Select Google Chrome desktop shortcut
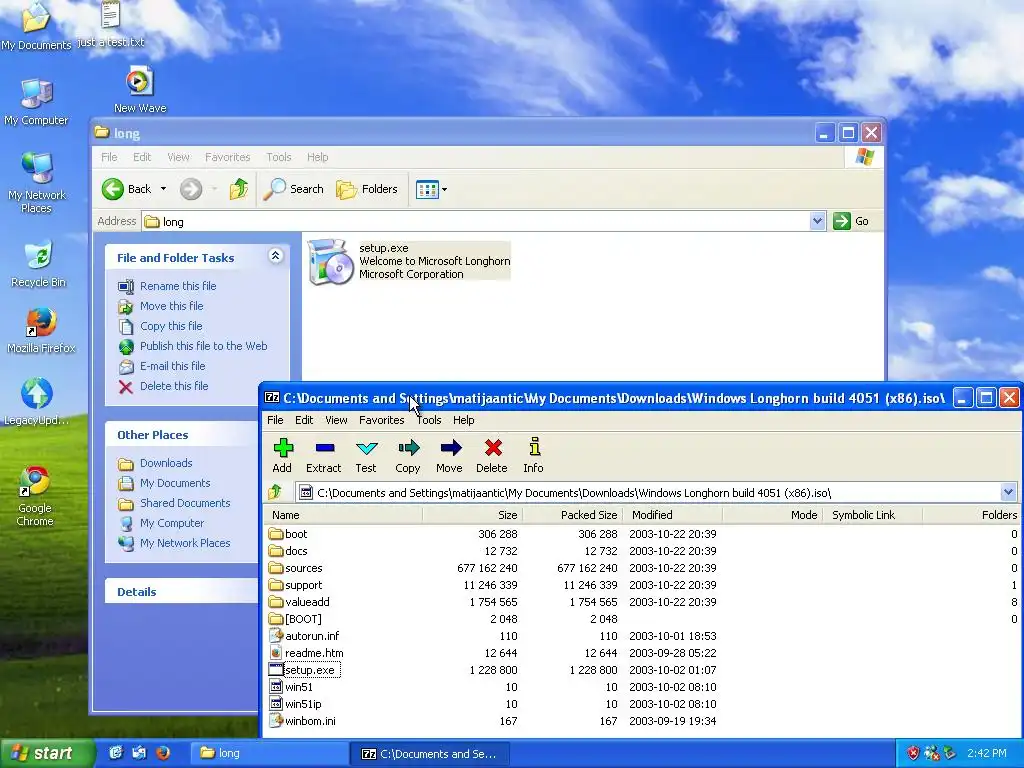The width and height of the screenshot is (1024, 768). [35, 496]
